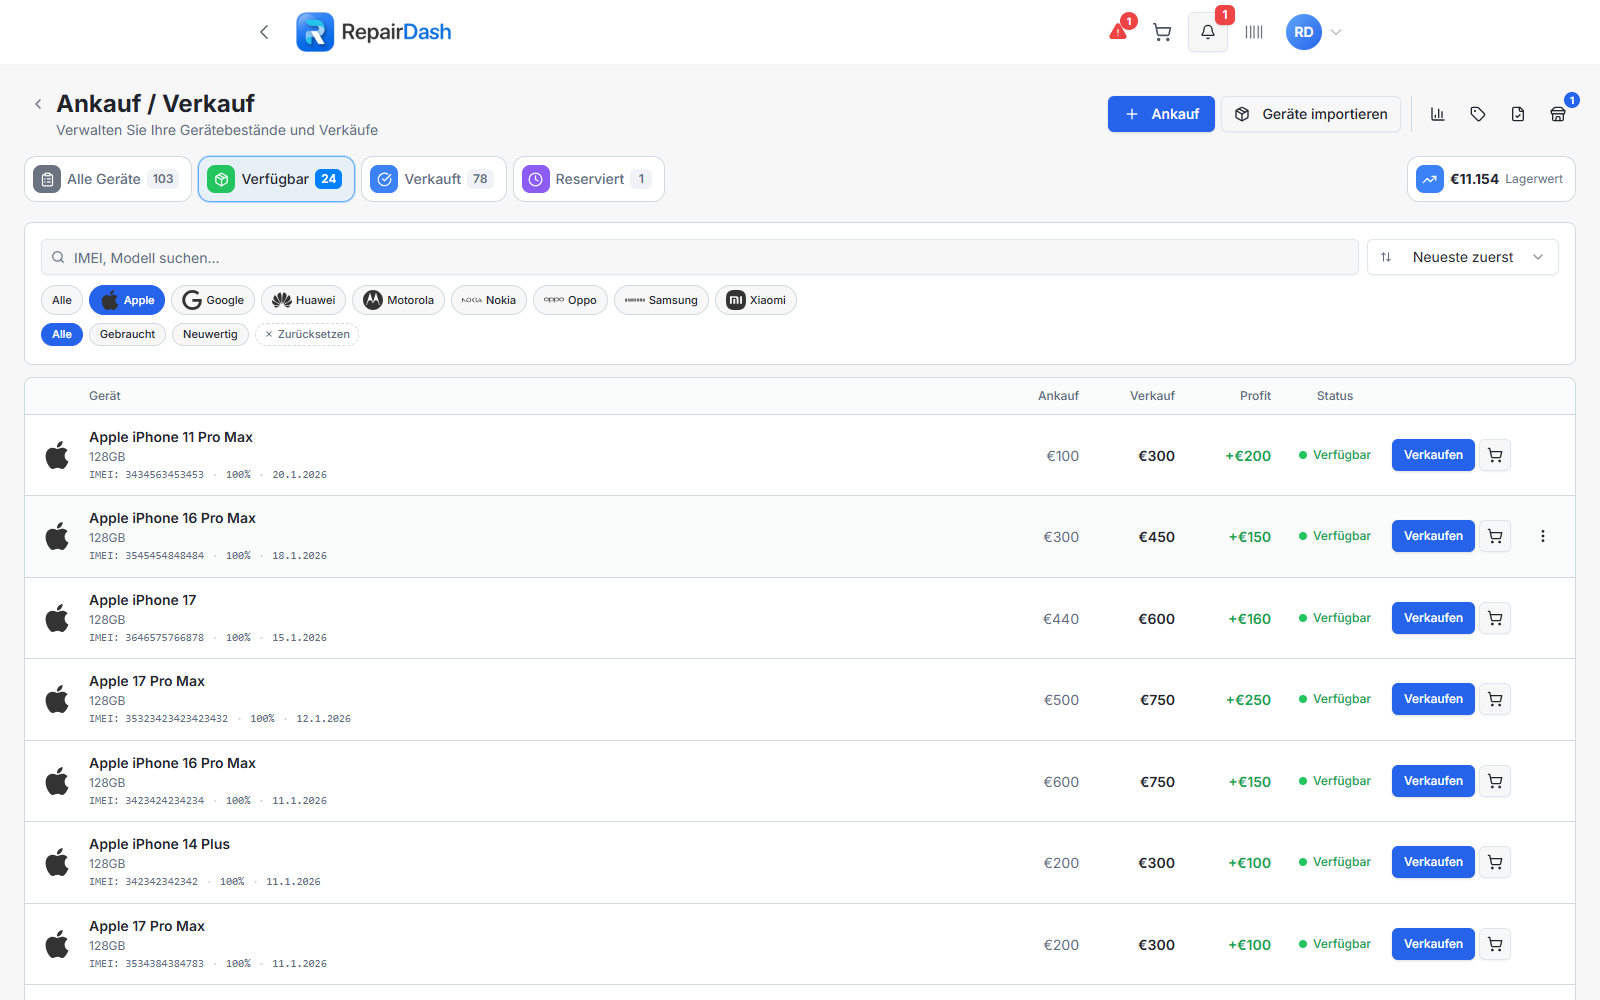This screenshot has height=1000, width=1600.
Task: Filter devices by Huawei brand
Action: coord(304,300)
